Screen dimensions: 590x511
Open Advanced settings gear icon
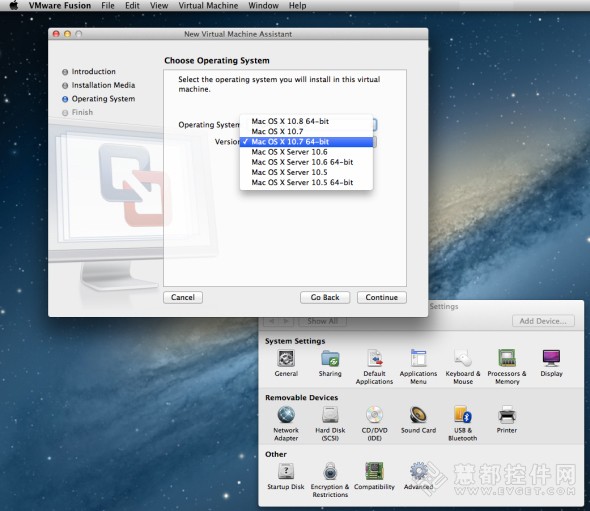tap(418, 471)
